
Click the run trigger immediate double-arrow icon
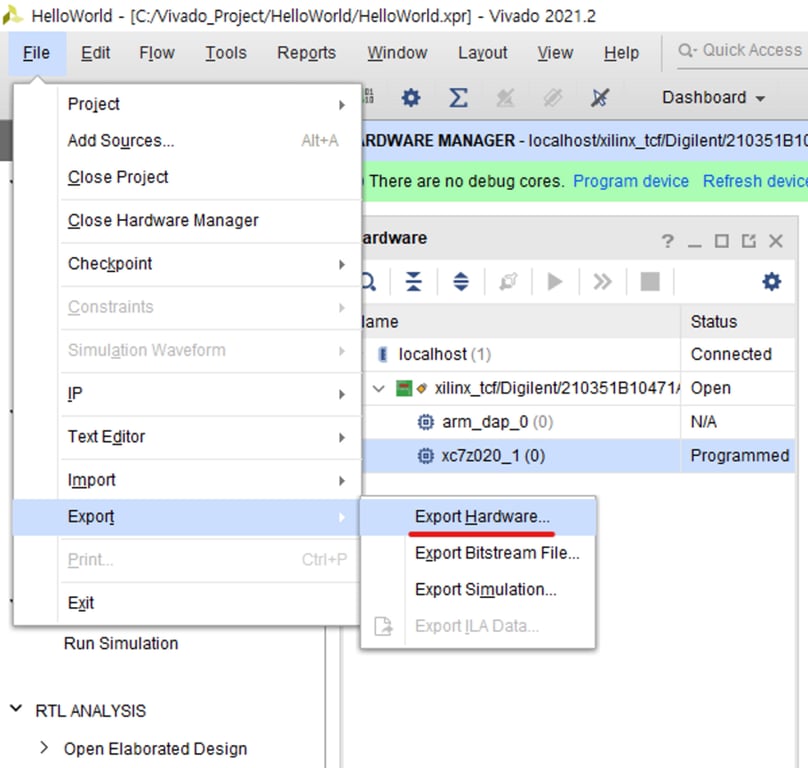(x=602, y=281)
